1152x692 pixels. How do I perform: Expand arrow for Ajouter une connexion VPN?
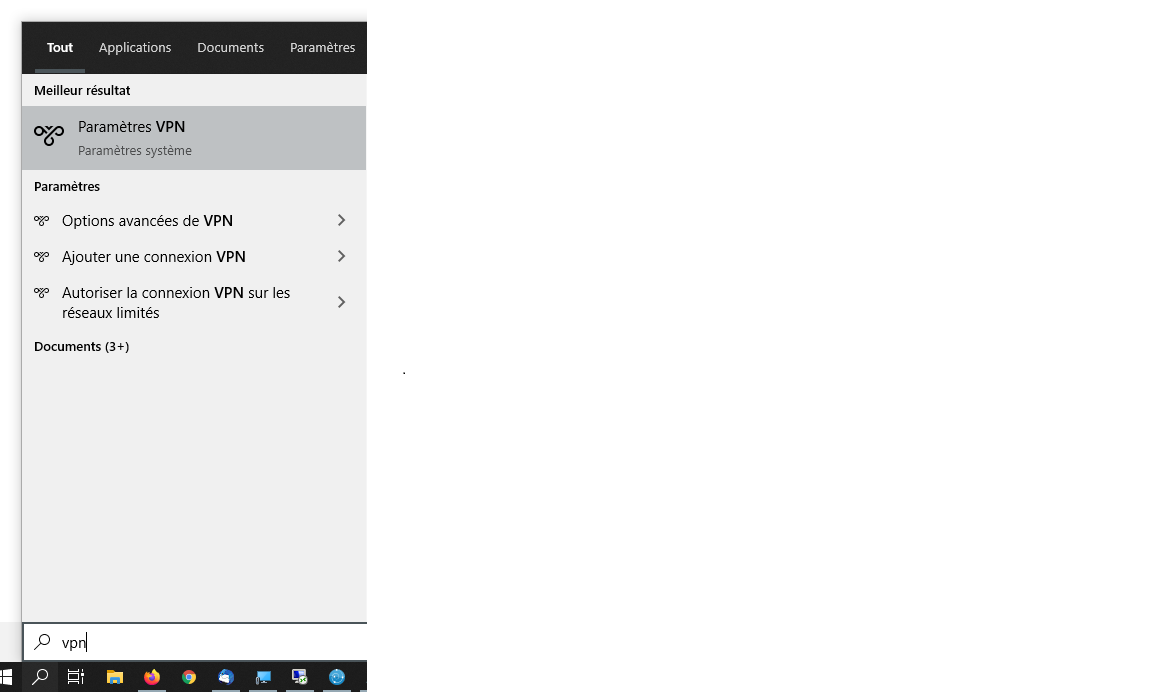(341, 257)
